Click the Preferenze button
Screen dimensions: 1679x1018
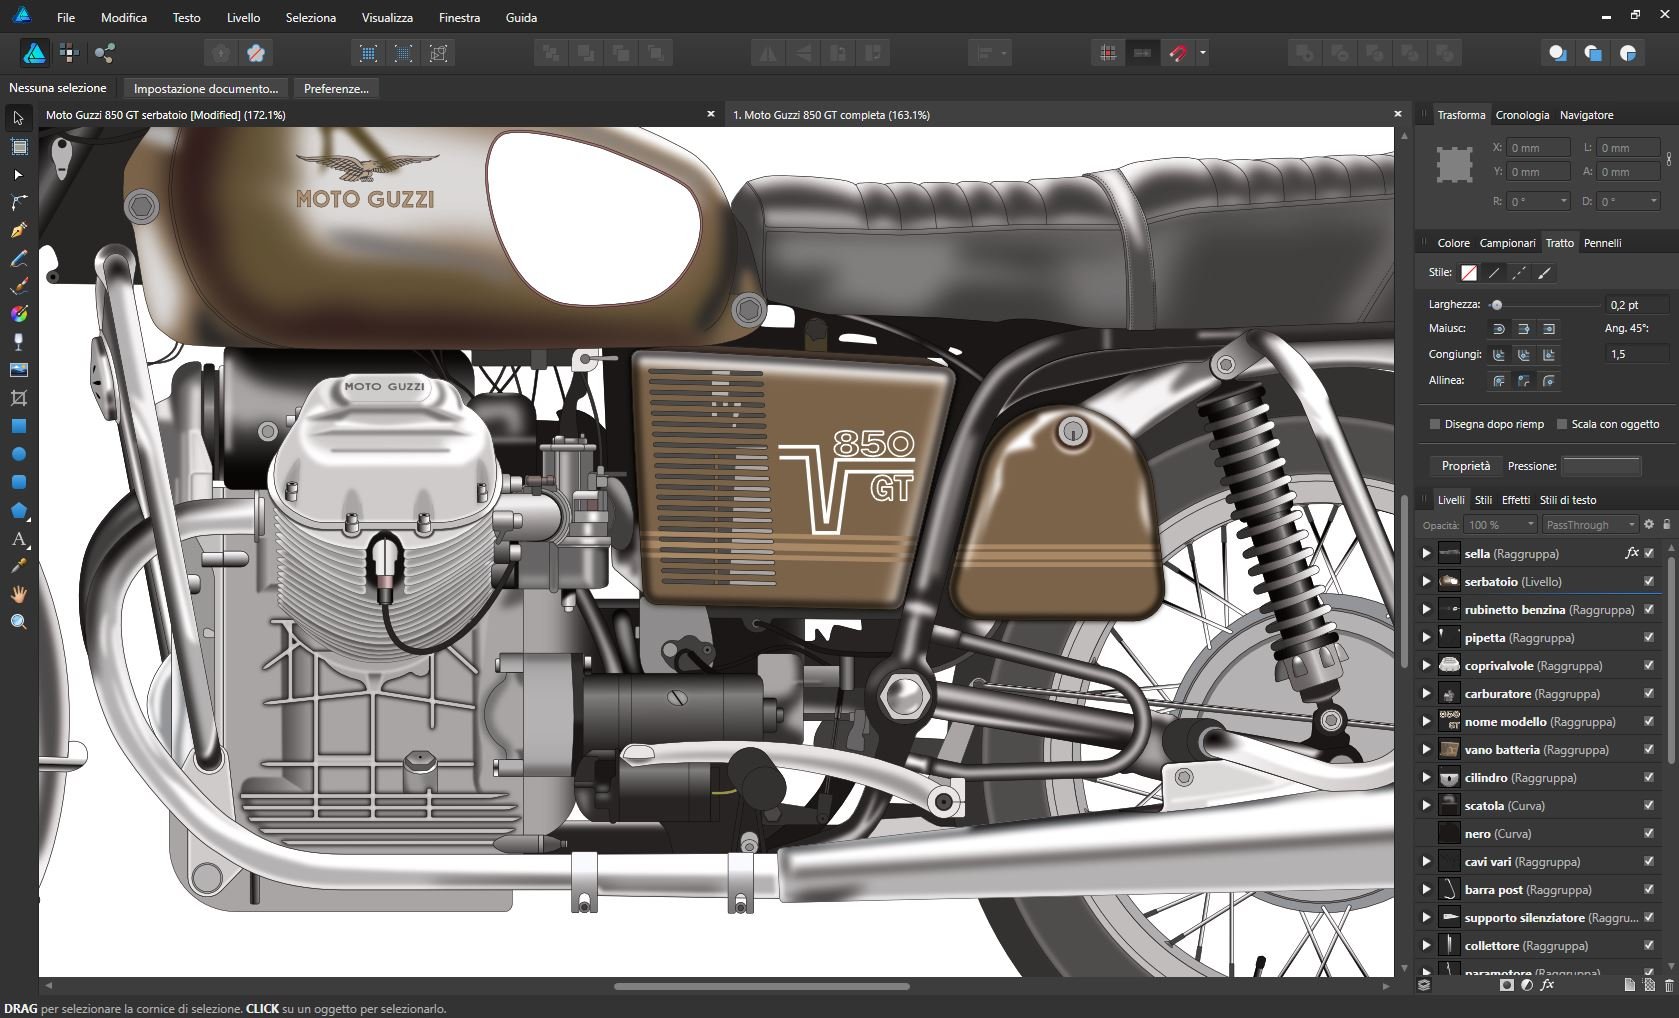coord(336,89)
